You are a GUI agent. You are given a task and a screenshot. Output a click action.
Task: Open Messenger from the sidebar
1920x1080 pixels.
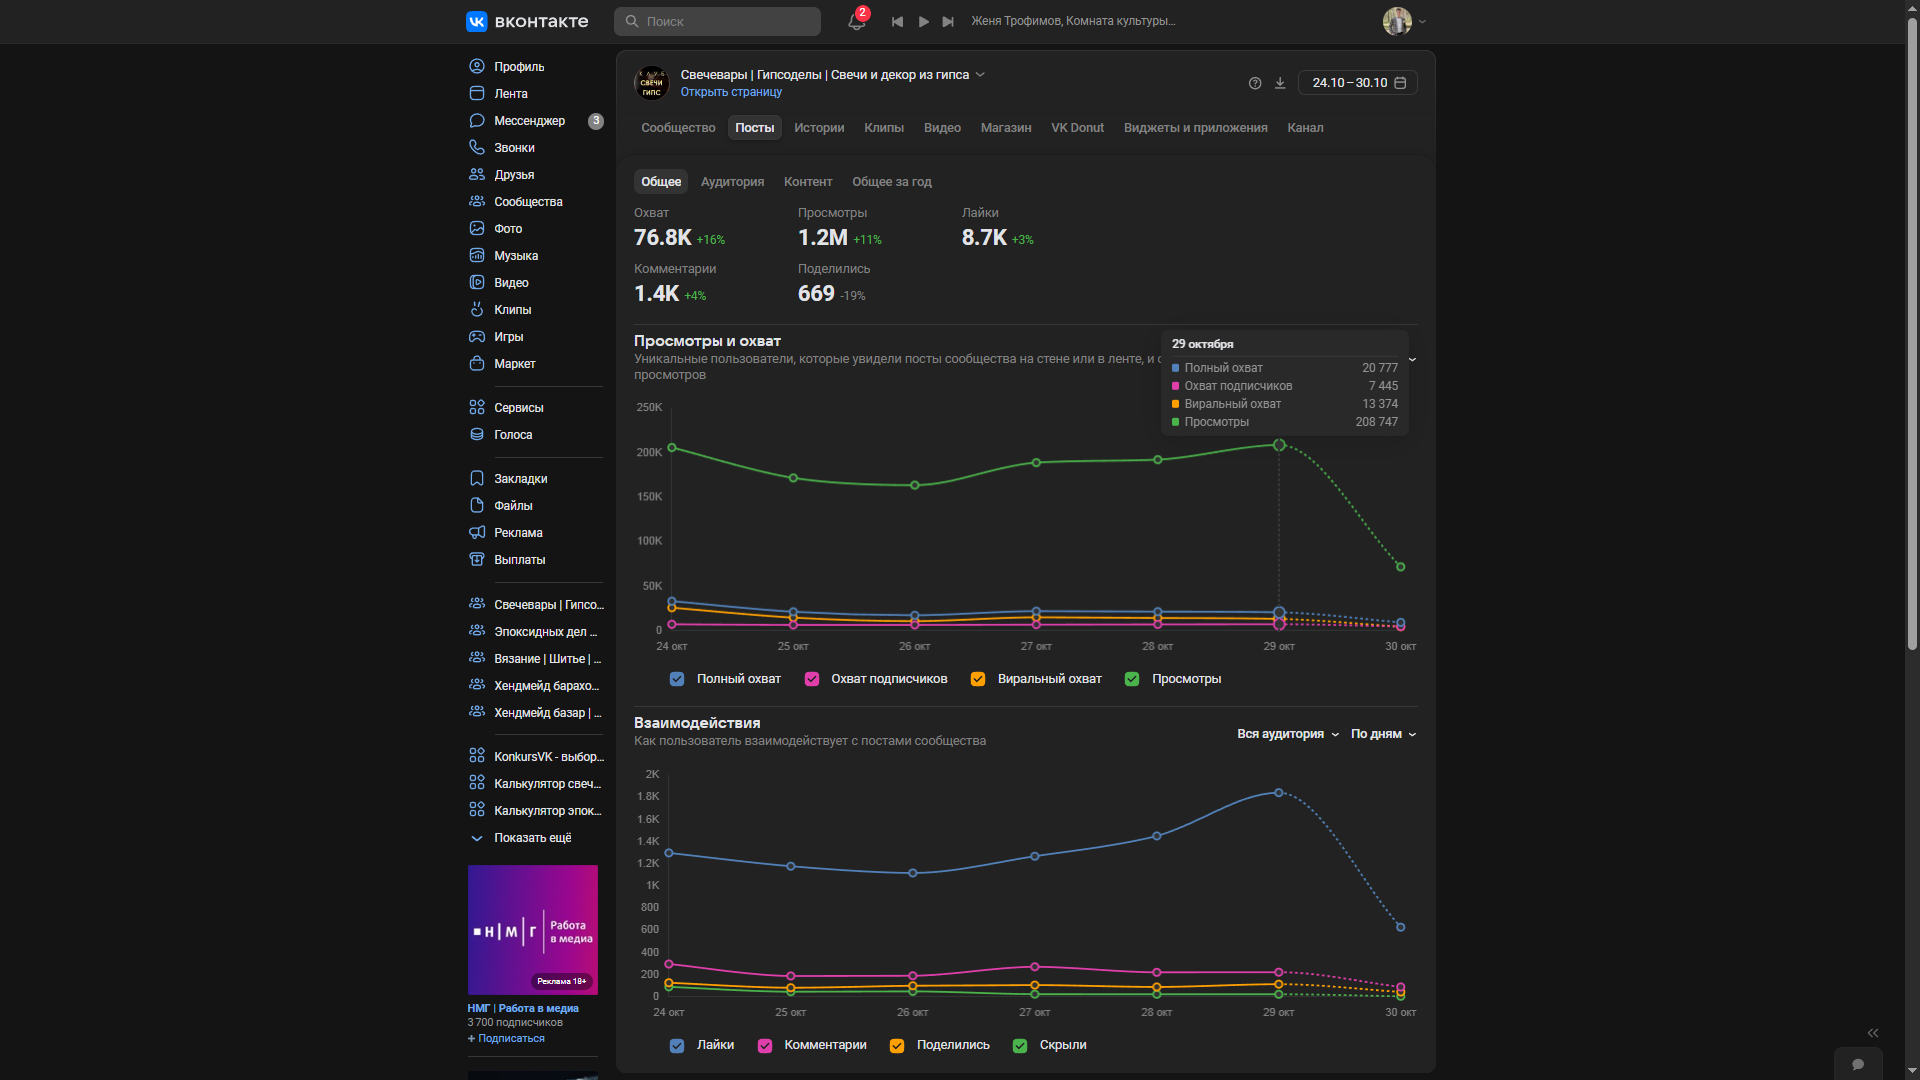pyautogui.click(x=529, y=121)
